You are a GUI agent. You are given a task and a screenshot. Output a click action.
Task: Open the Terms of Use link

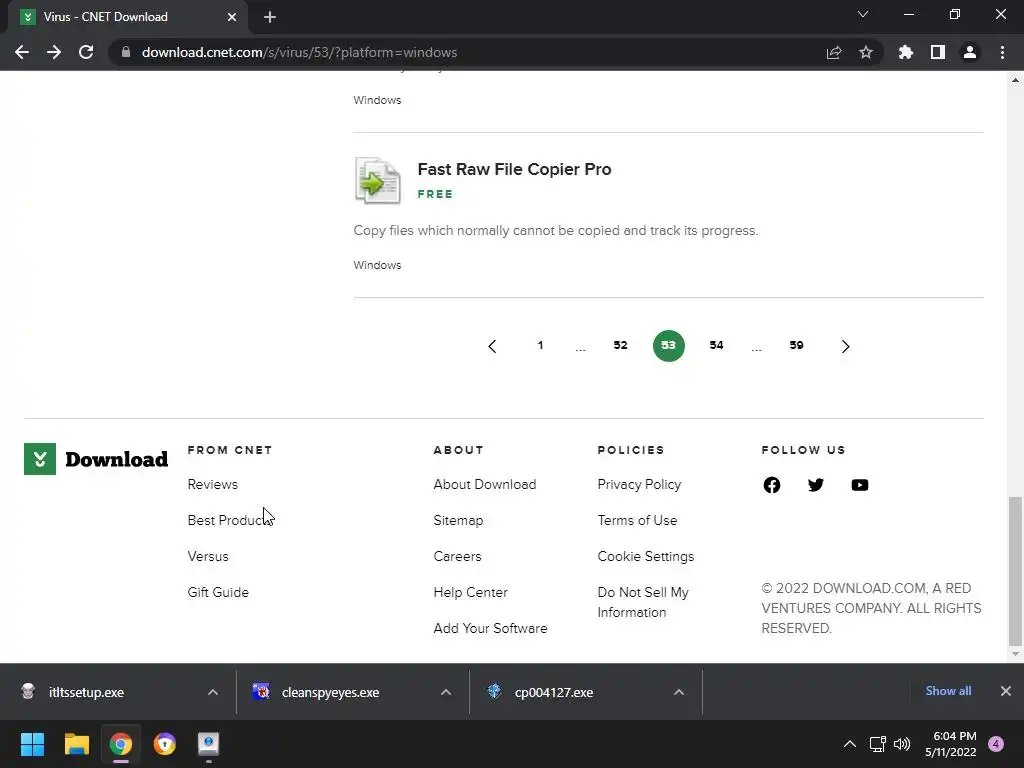(637, 520)
